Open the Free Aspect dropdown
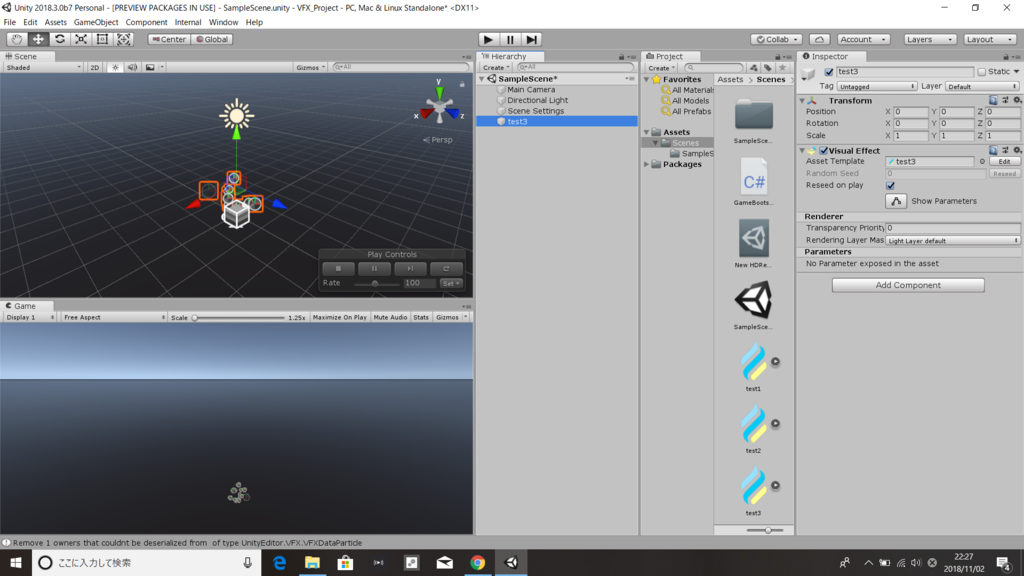Viewport: 1024px width, 576px height. click(114, 317)
